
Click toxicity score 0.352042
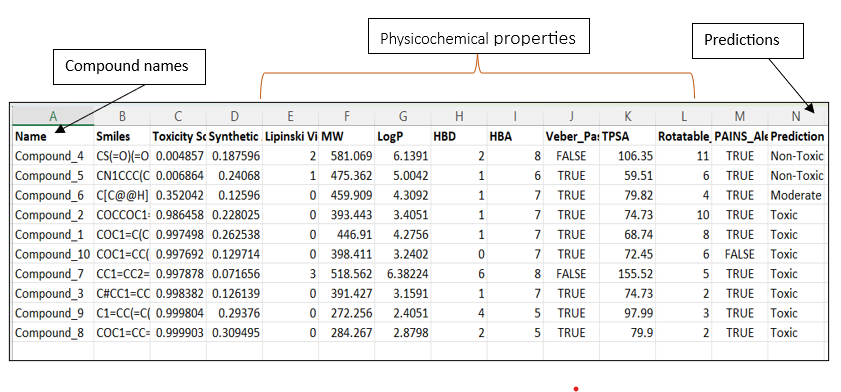tap(178, 195)
